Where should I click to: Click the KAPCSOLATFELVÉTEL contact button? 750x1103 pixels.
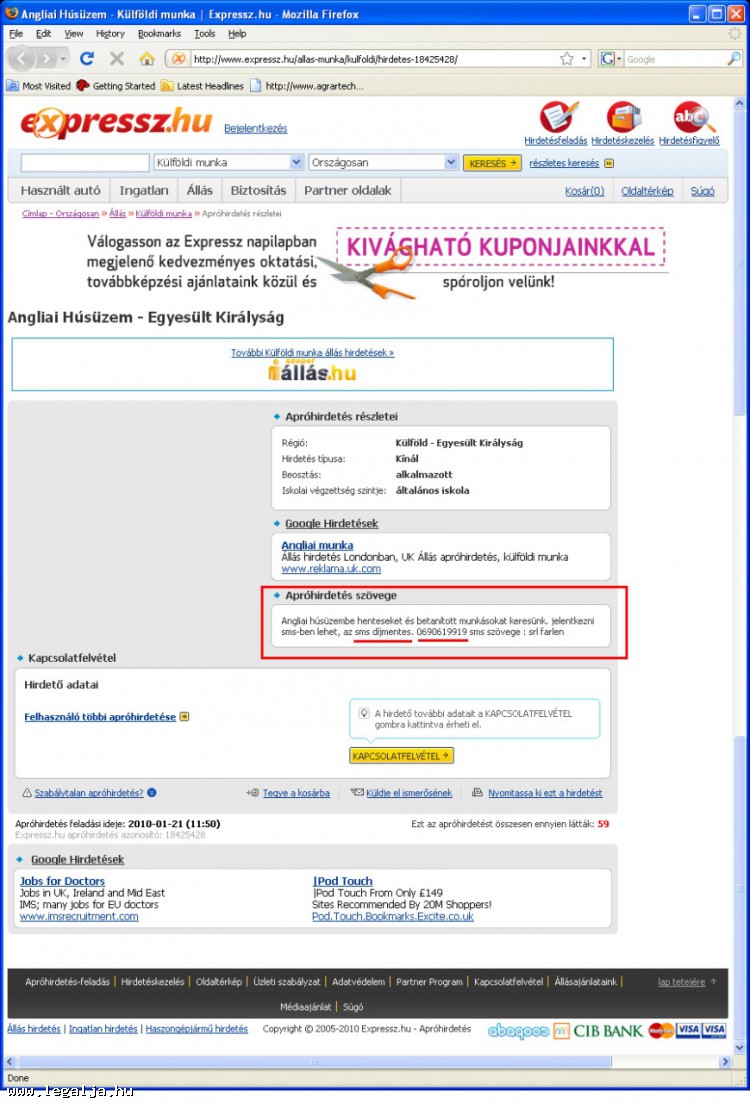tap(401, 755)
